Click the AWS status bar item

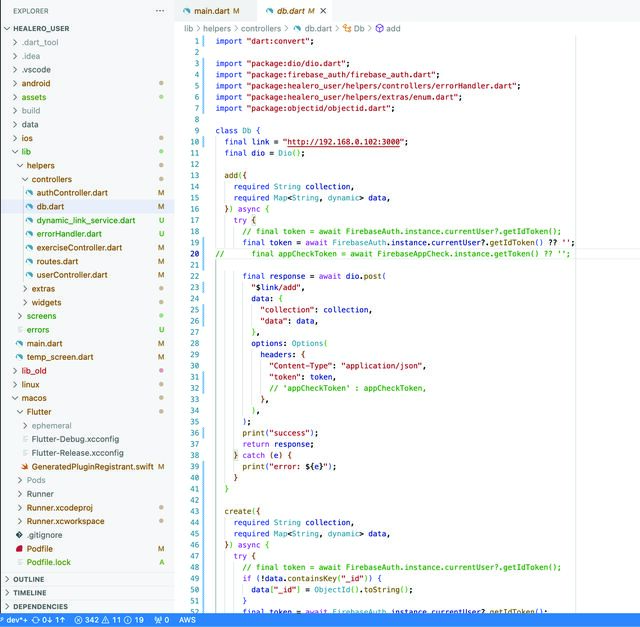coord(187,620)
